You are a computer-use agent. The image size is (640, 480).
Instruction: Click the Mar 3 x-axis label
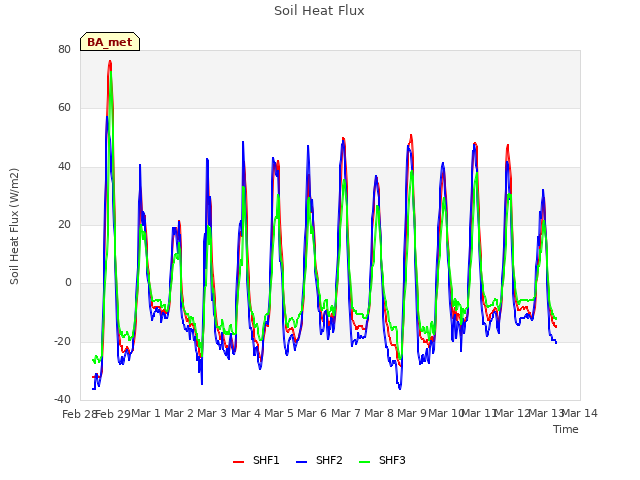coord(212,413)
